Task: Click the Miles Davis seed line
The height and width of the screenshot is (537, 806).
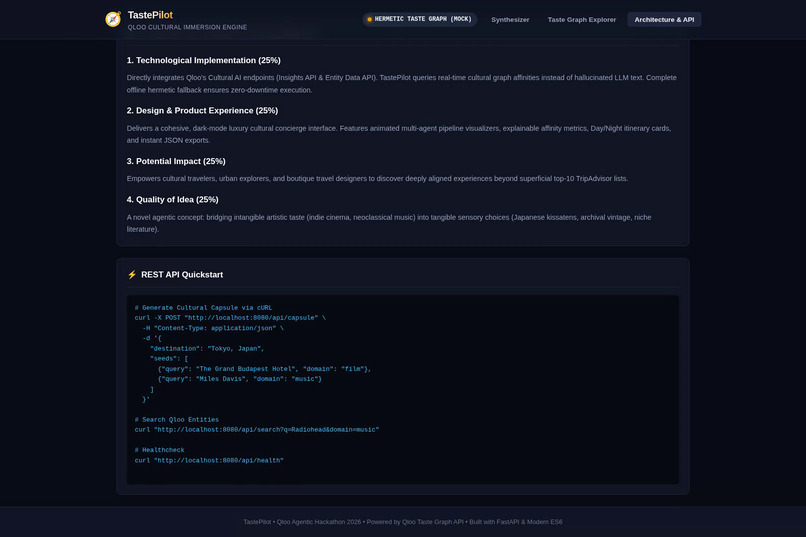Action: (x=240, y=379)
